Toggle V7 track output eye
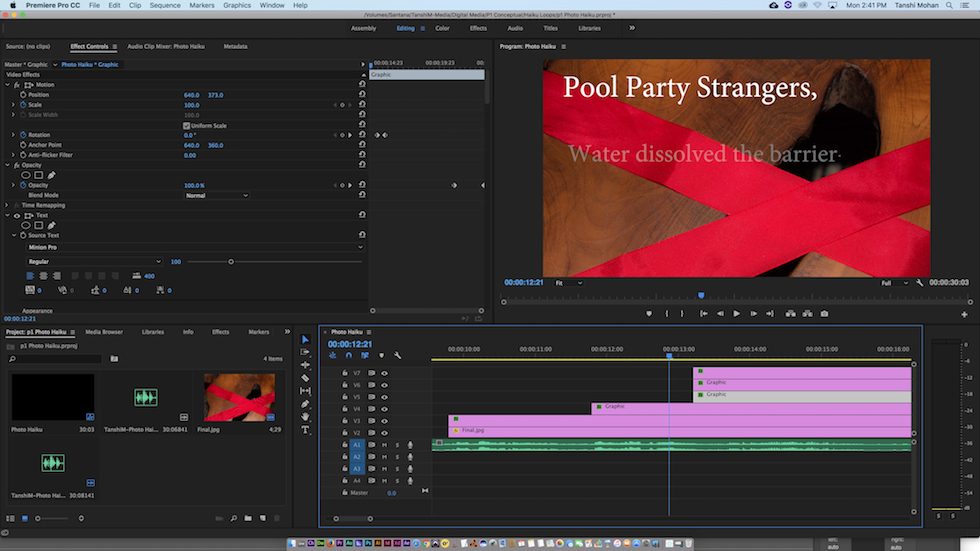This screenshot has height=551, width=980. pos(384,374)
